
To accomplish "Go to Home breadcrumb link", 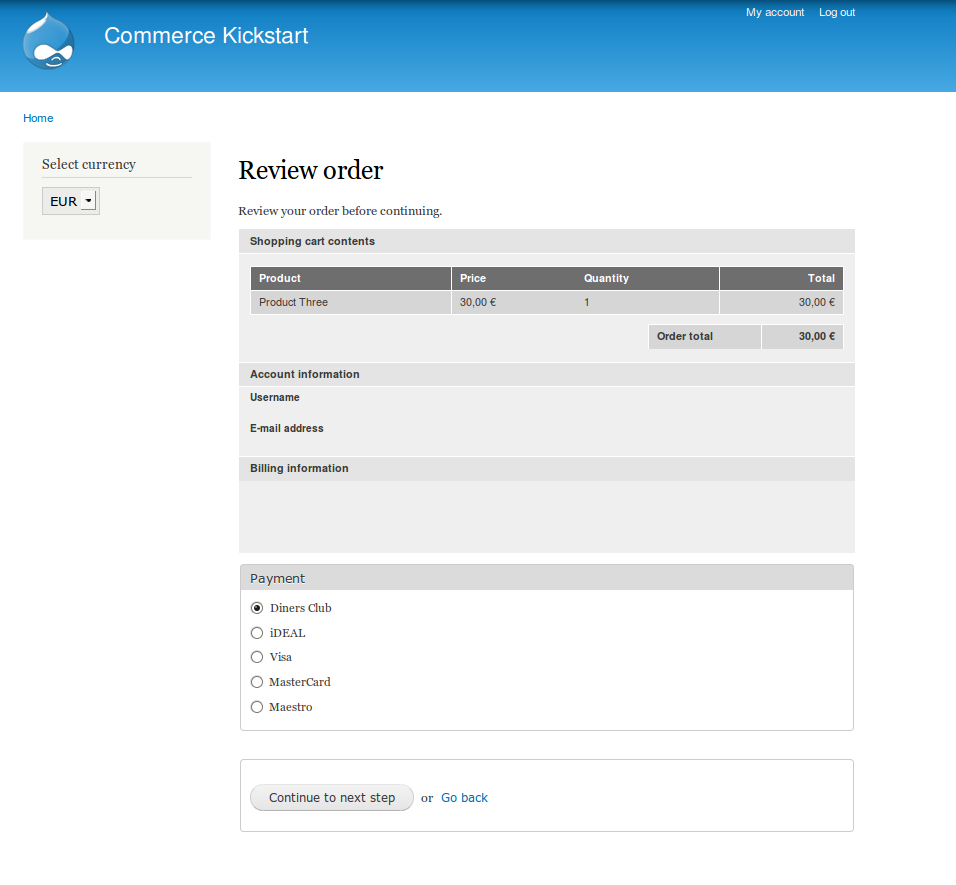I will click(38, 118).
